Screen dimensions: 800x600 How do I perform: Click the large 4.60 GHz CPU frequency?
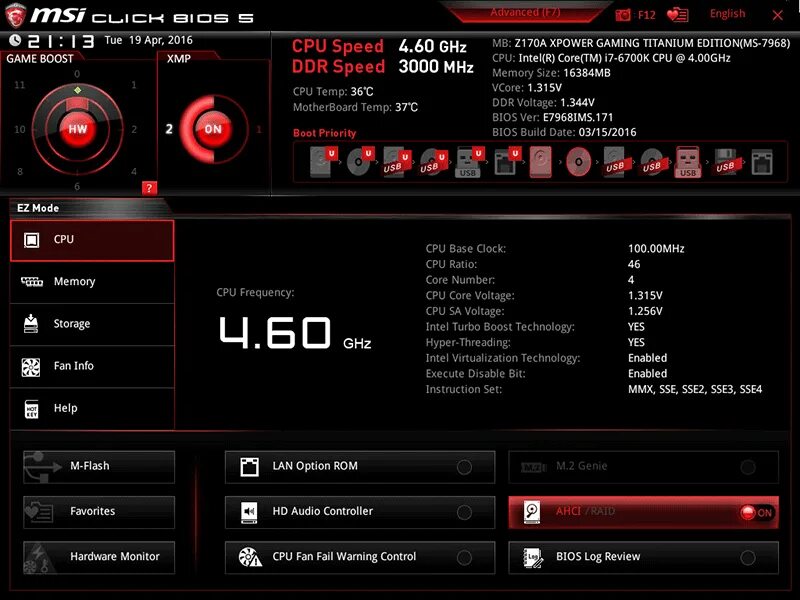point(295,333)
